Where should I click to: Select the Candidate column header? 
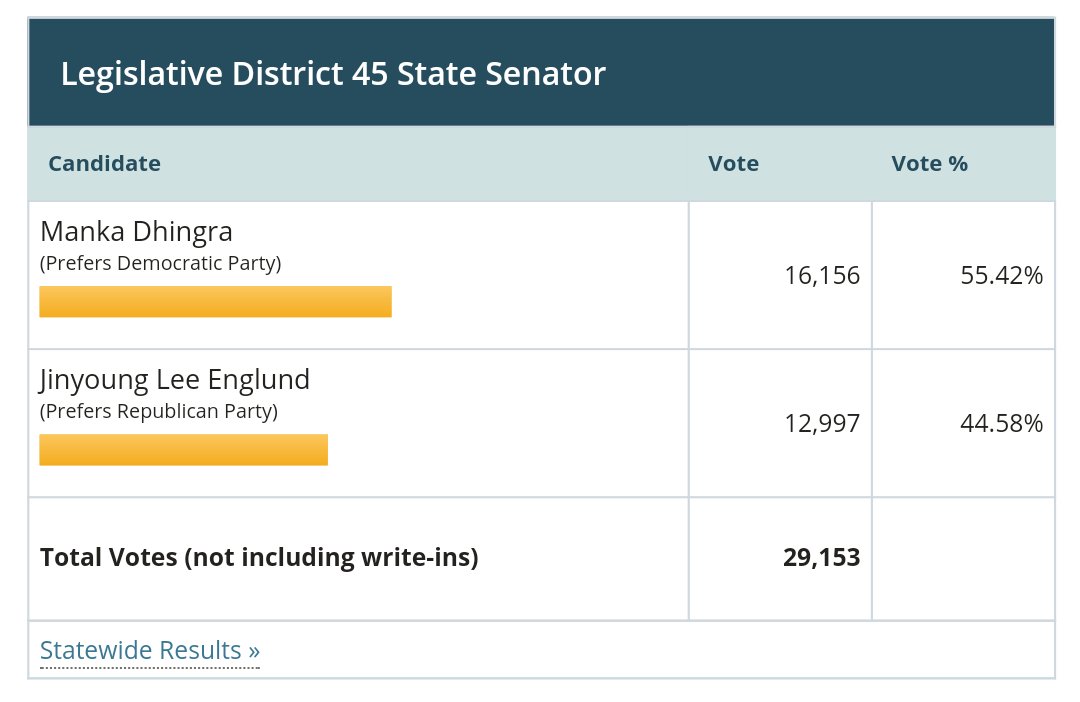coord(104,163)
